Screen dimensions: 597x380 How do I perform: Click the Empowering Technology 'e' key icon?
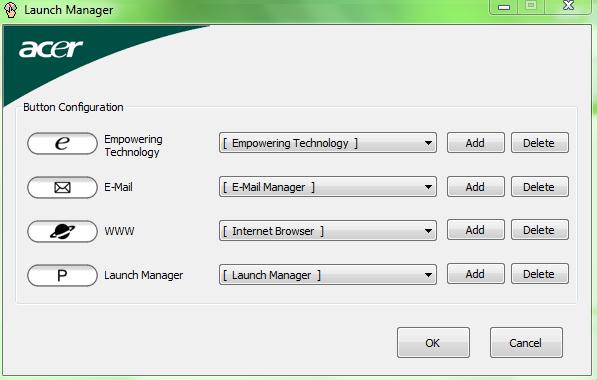(62, 144)
